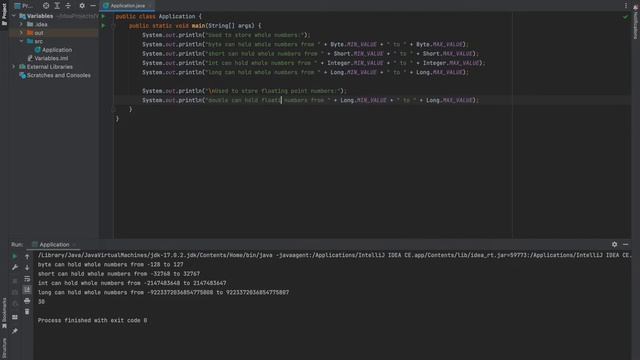Select the src folder label
The width and height of the screenshot is (640, 360).
(38, 41)
